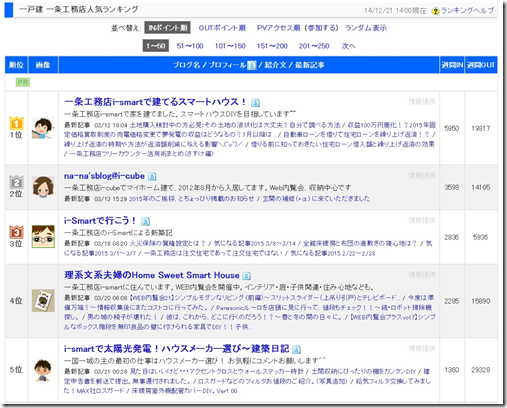Open avatar image of 1位 blog

[43, 128]
